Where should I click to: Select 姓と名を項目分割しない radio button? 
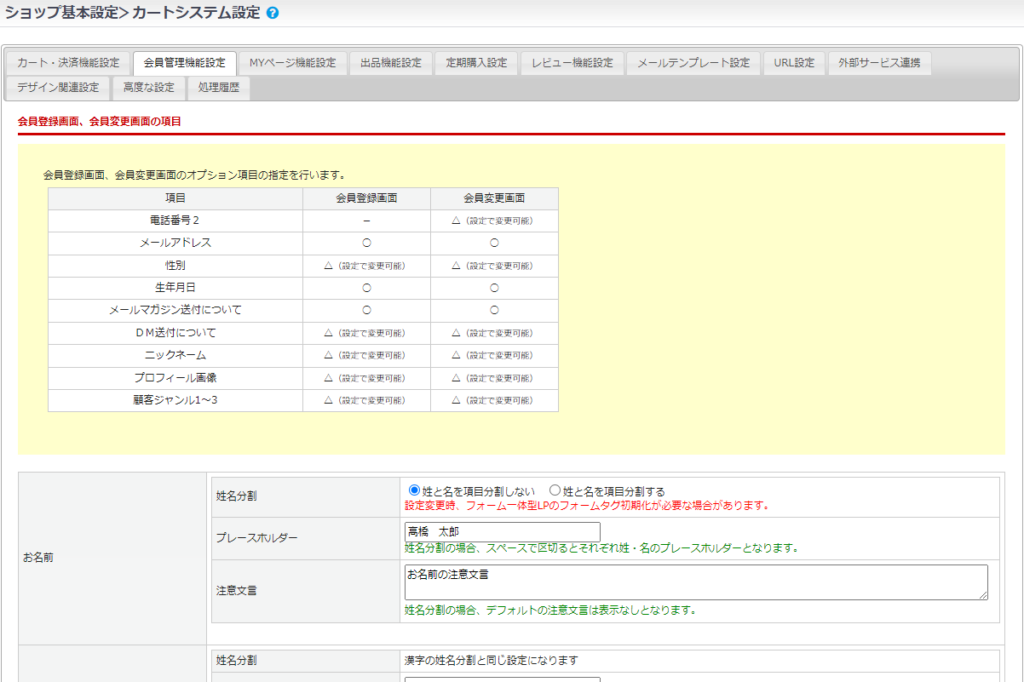coord(414,491)
